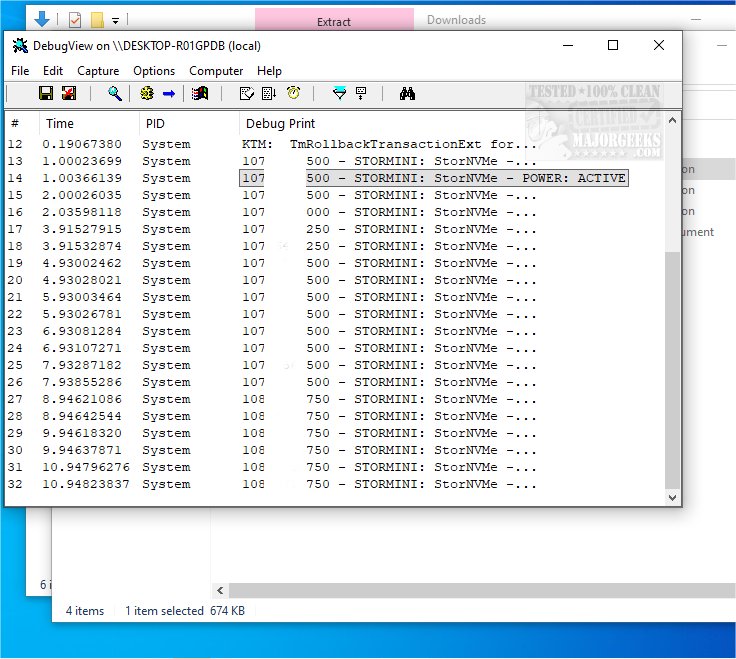This screenshot has height=659, width=736.
Task: Click the DebugView bug icon in title bar
Action: [20, 46]
